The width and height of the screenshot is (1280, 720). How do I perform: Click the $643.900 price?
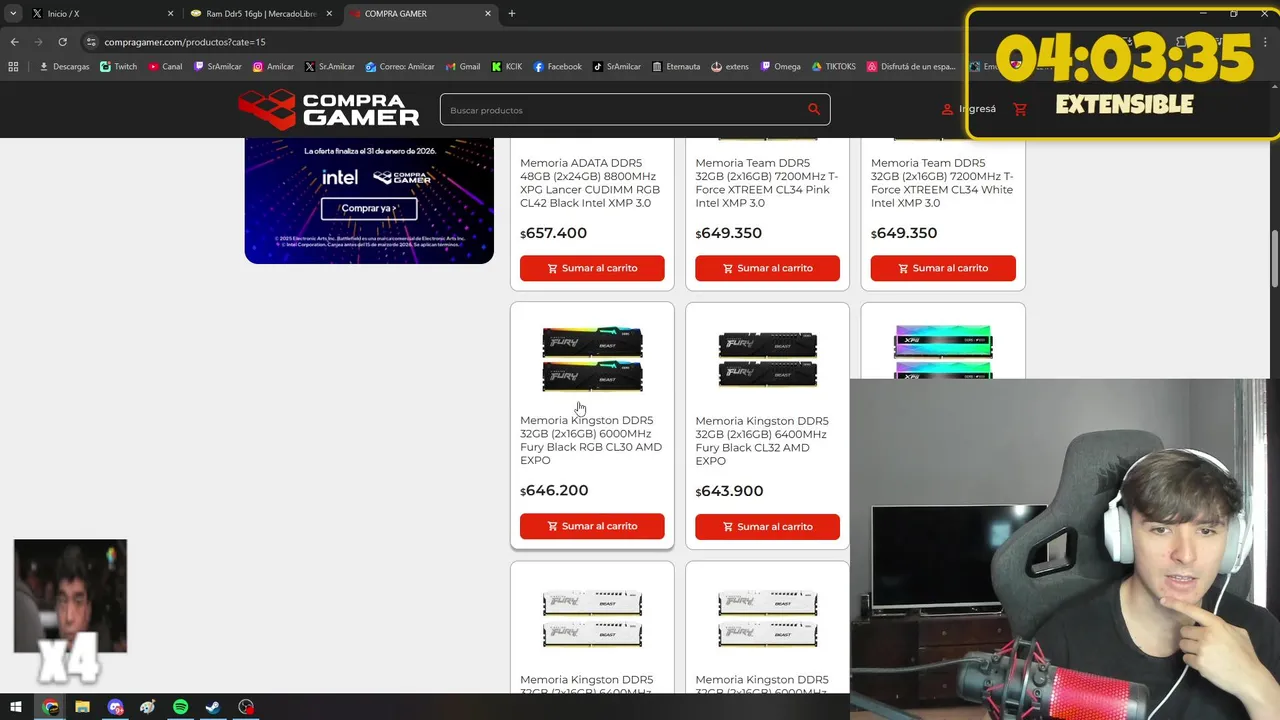(x=729, y=491)
